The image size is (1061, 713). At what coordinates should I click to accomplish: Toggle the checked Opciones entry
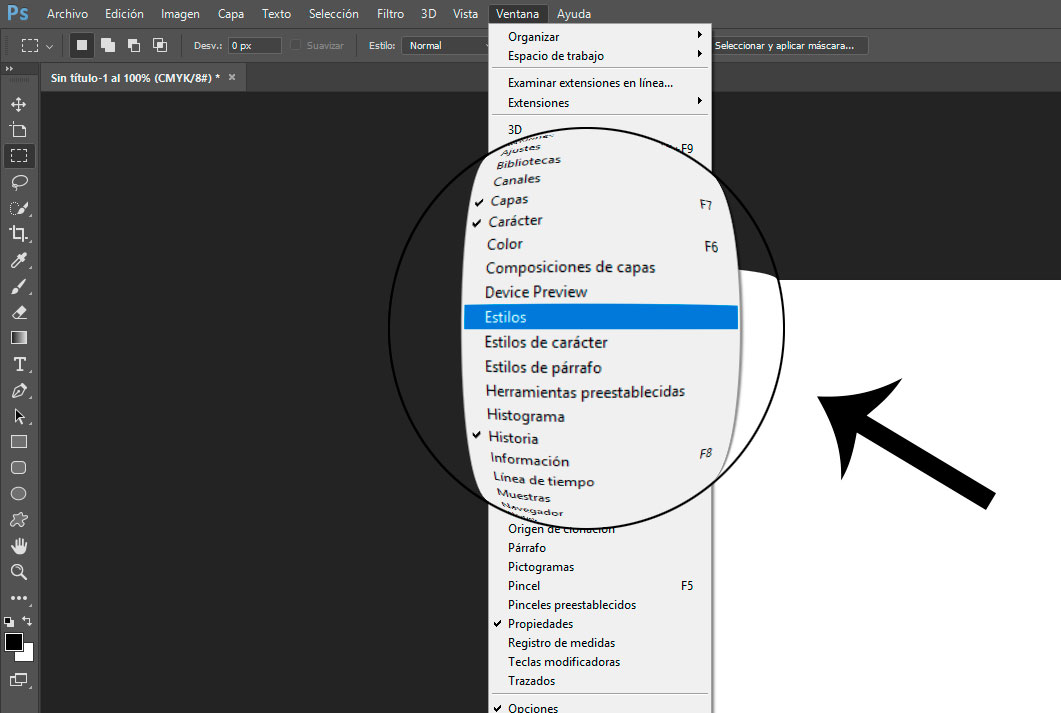(600, 706)
